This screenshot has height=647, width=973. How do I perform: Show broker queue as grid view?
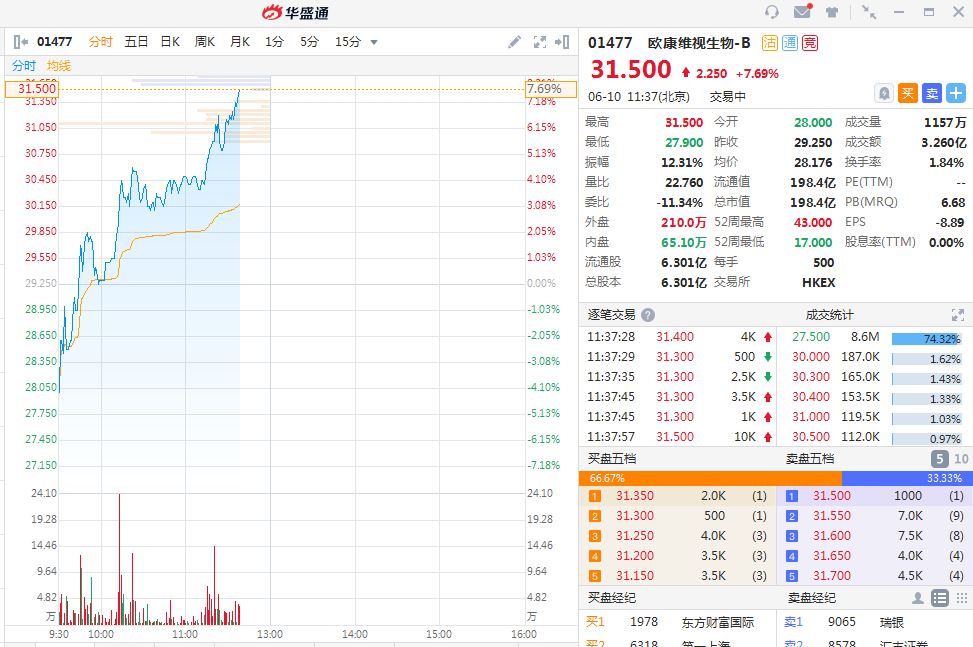click(x=962, y=598)
